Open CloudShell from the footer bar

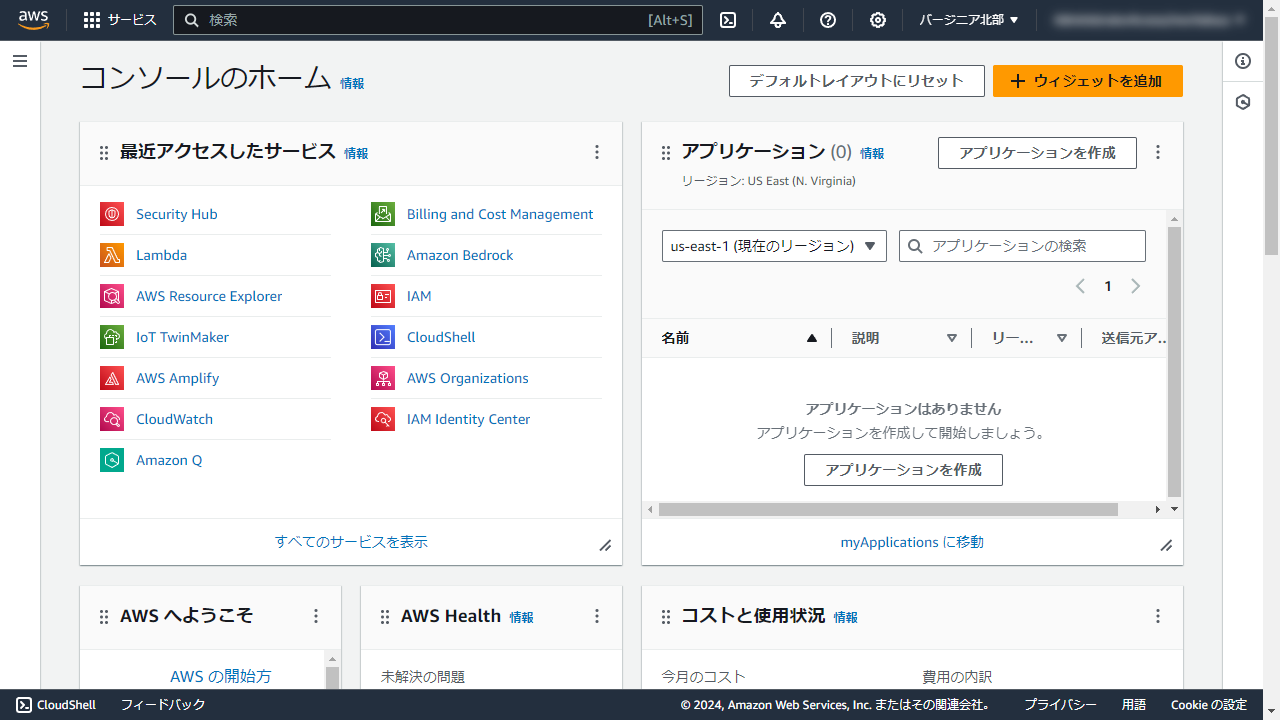56,705
